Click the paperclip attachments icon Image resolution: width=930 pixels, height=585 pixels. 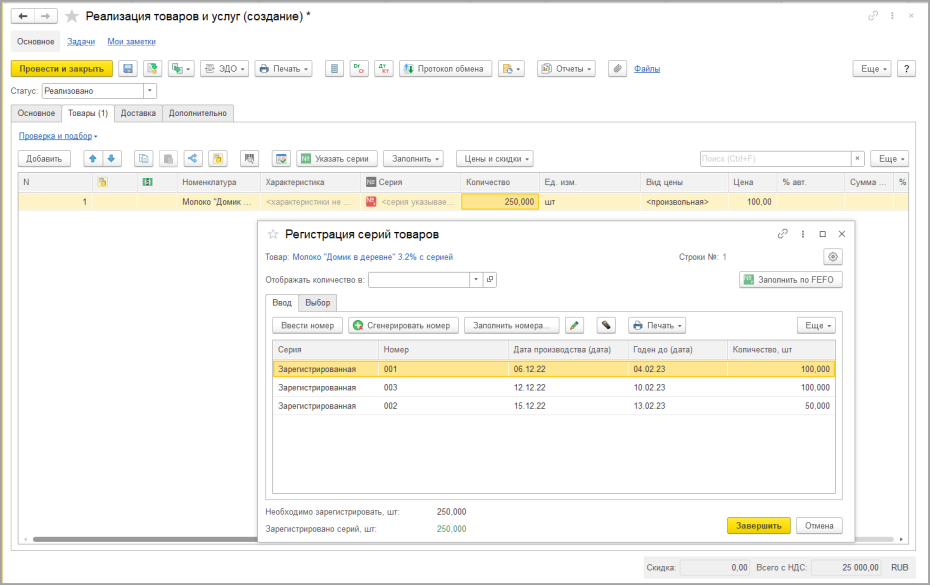tap(617, 69)
